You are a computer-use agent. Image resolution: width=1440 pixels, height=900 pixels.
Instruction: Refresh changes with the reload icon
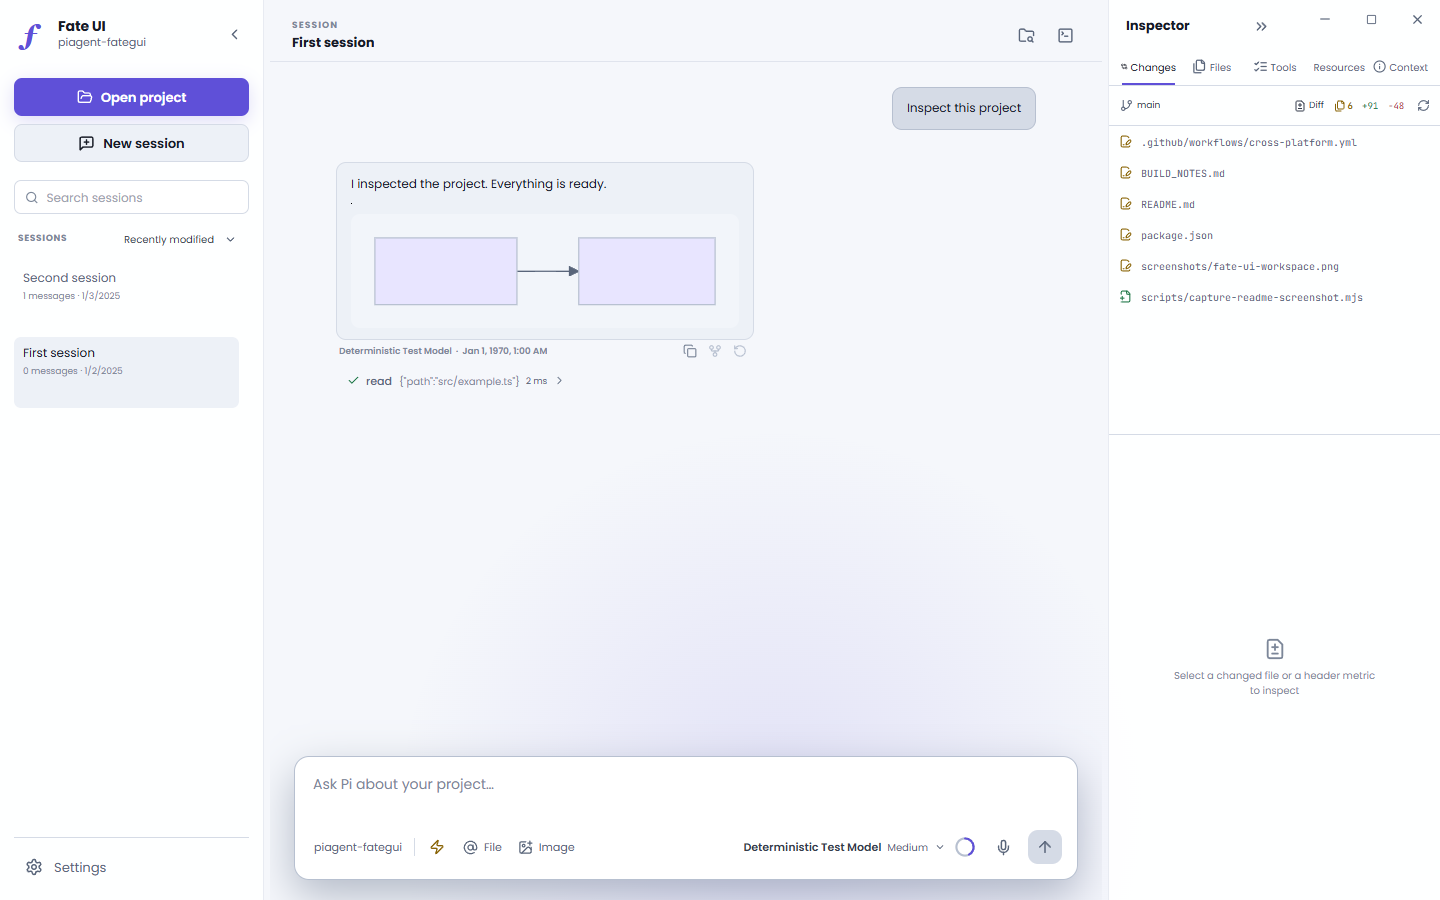(1423, 105)
